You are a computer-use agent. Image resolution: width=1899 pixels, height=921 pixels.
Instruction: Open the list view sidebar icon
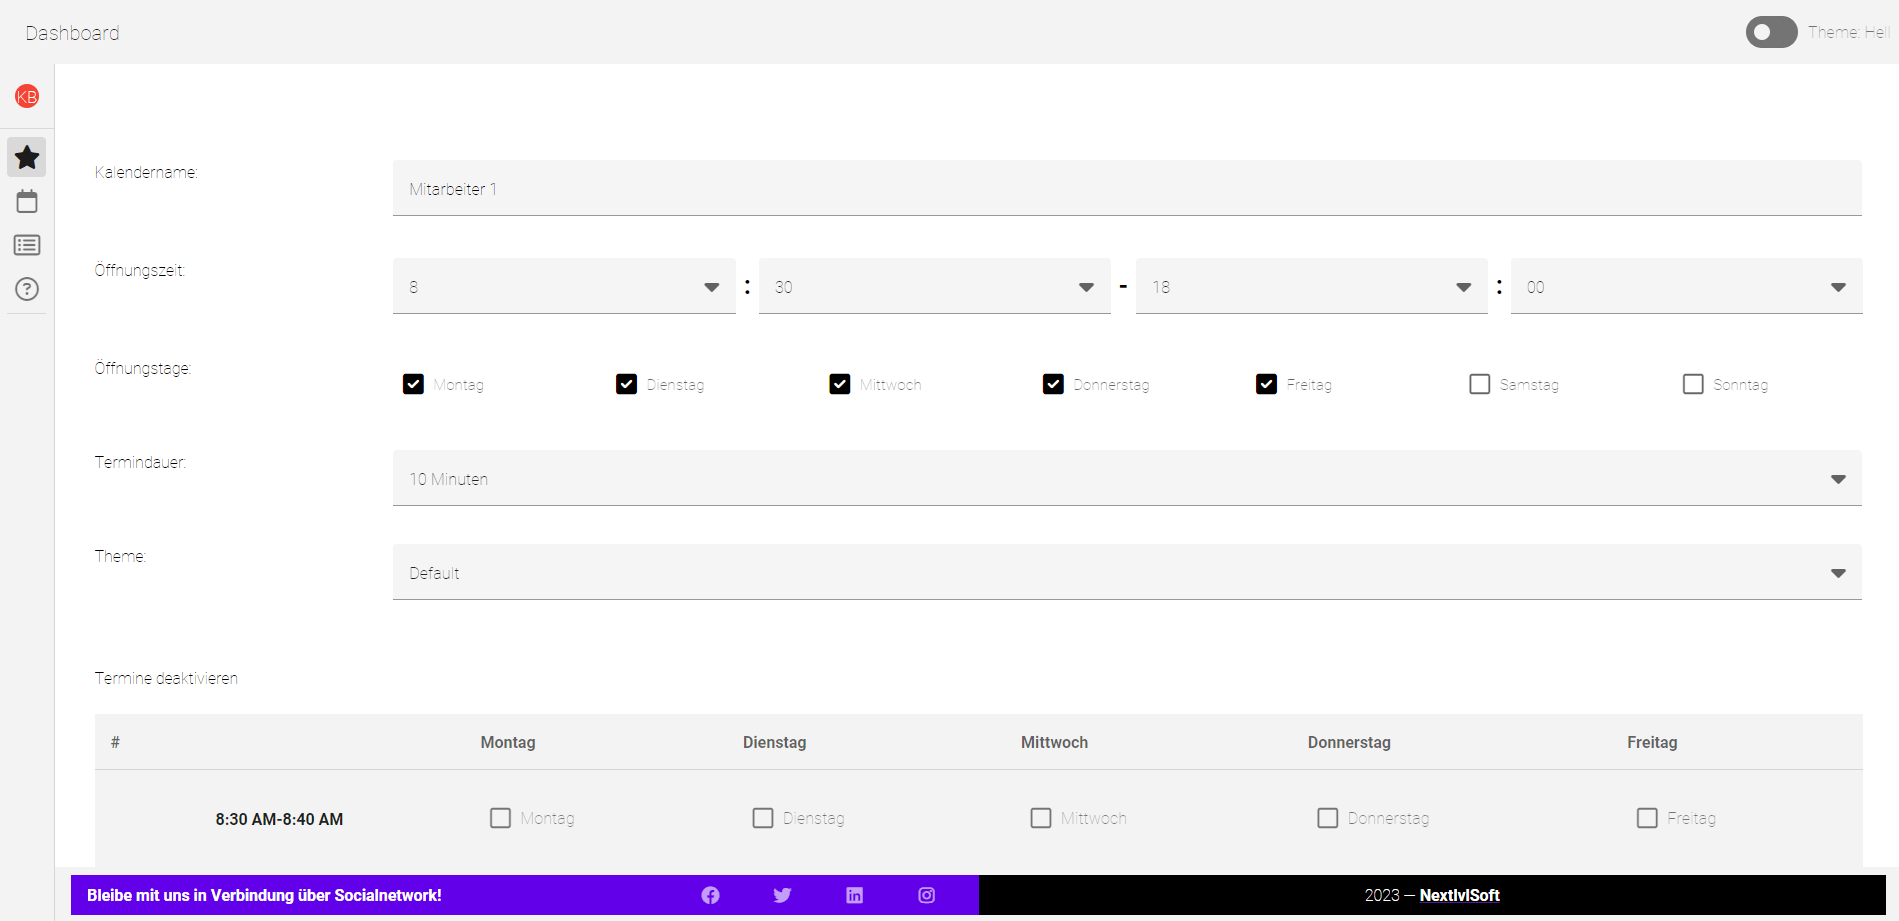[x=27, y=245]
